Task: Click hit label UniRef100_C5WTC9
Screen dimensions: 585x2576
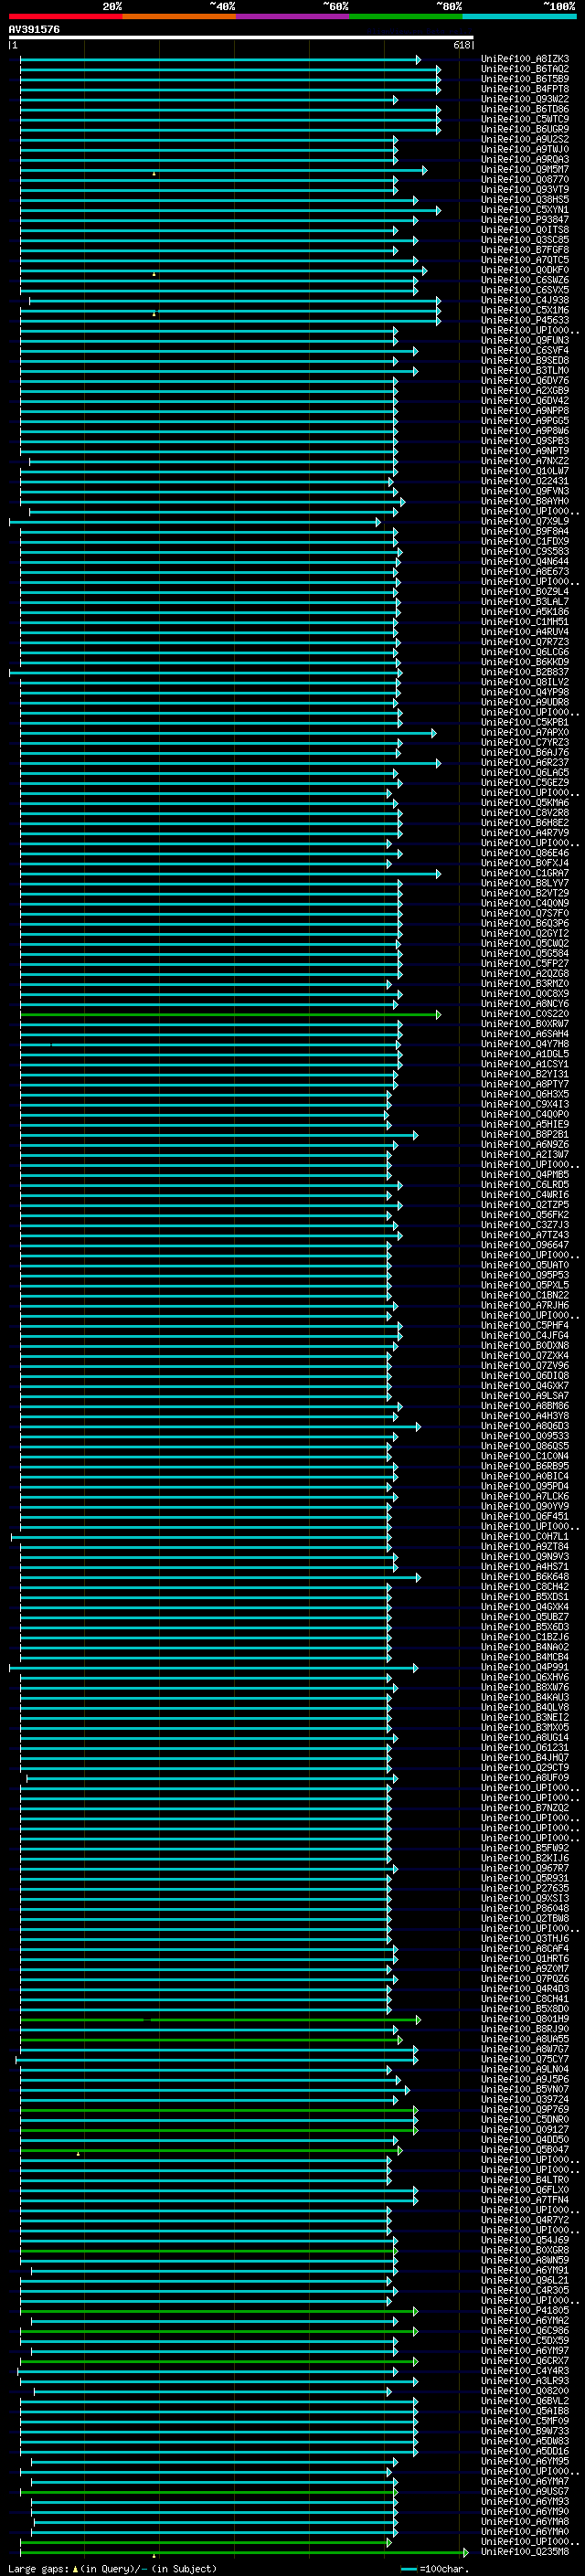Action: click(524, 119)
